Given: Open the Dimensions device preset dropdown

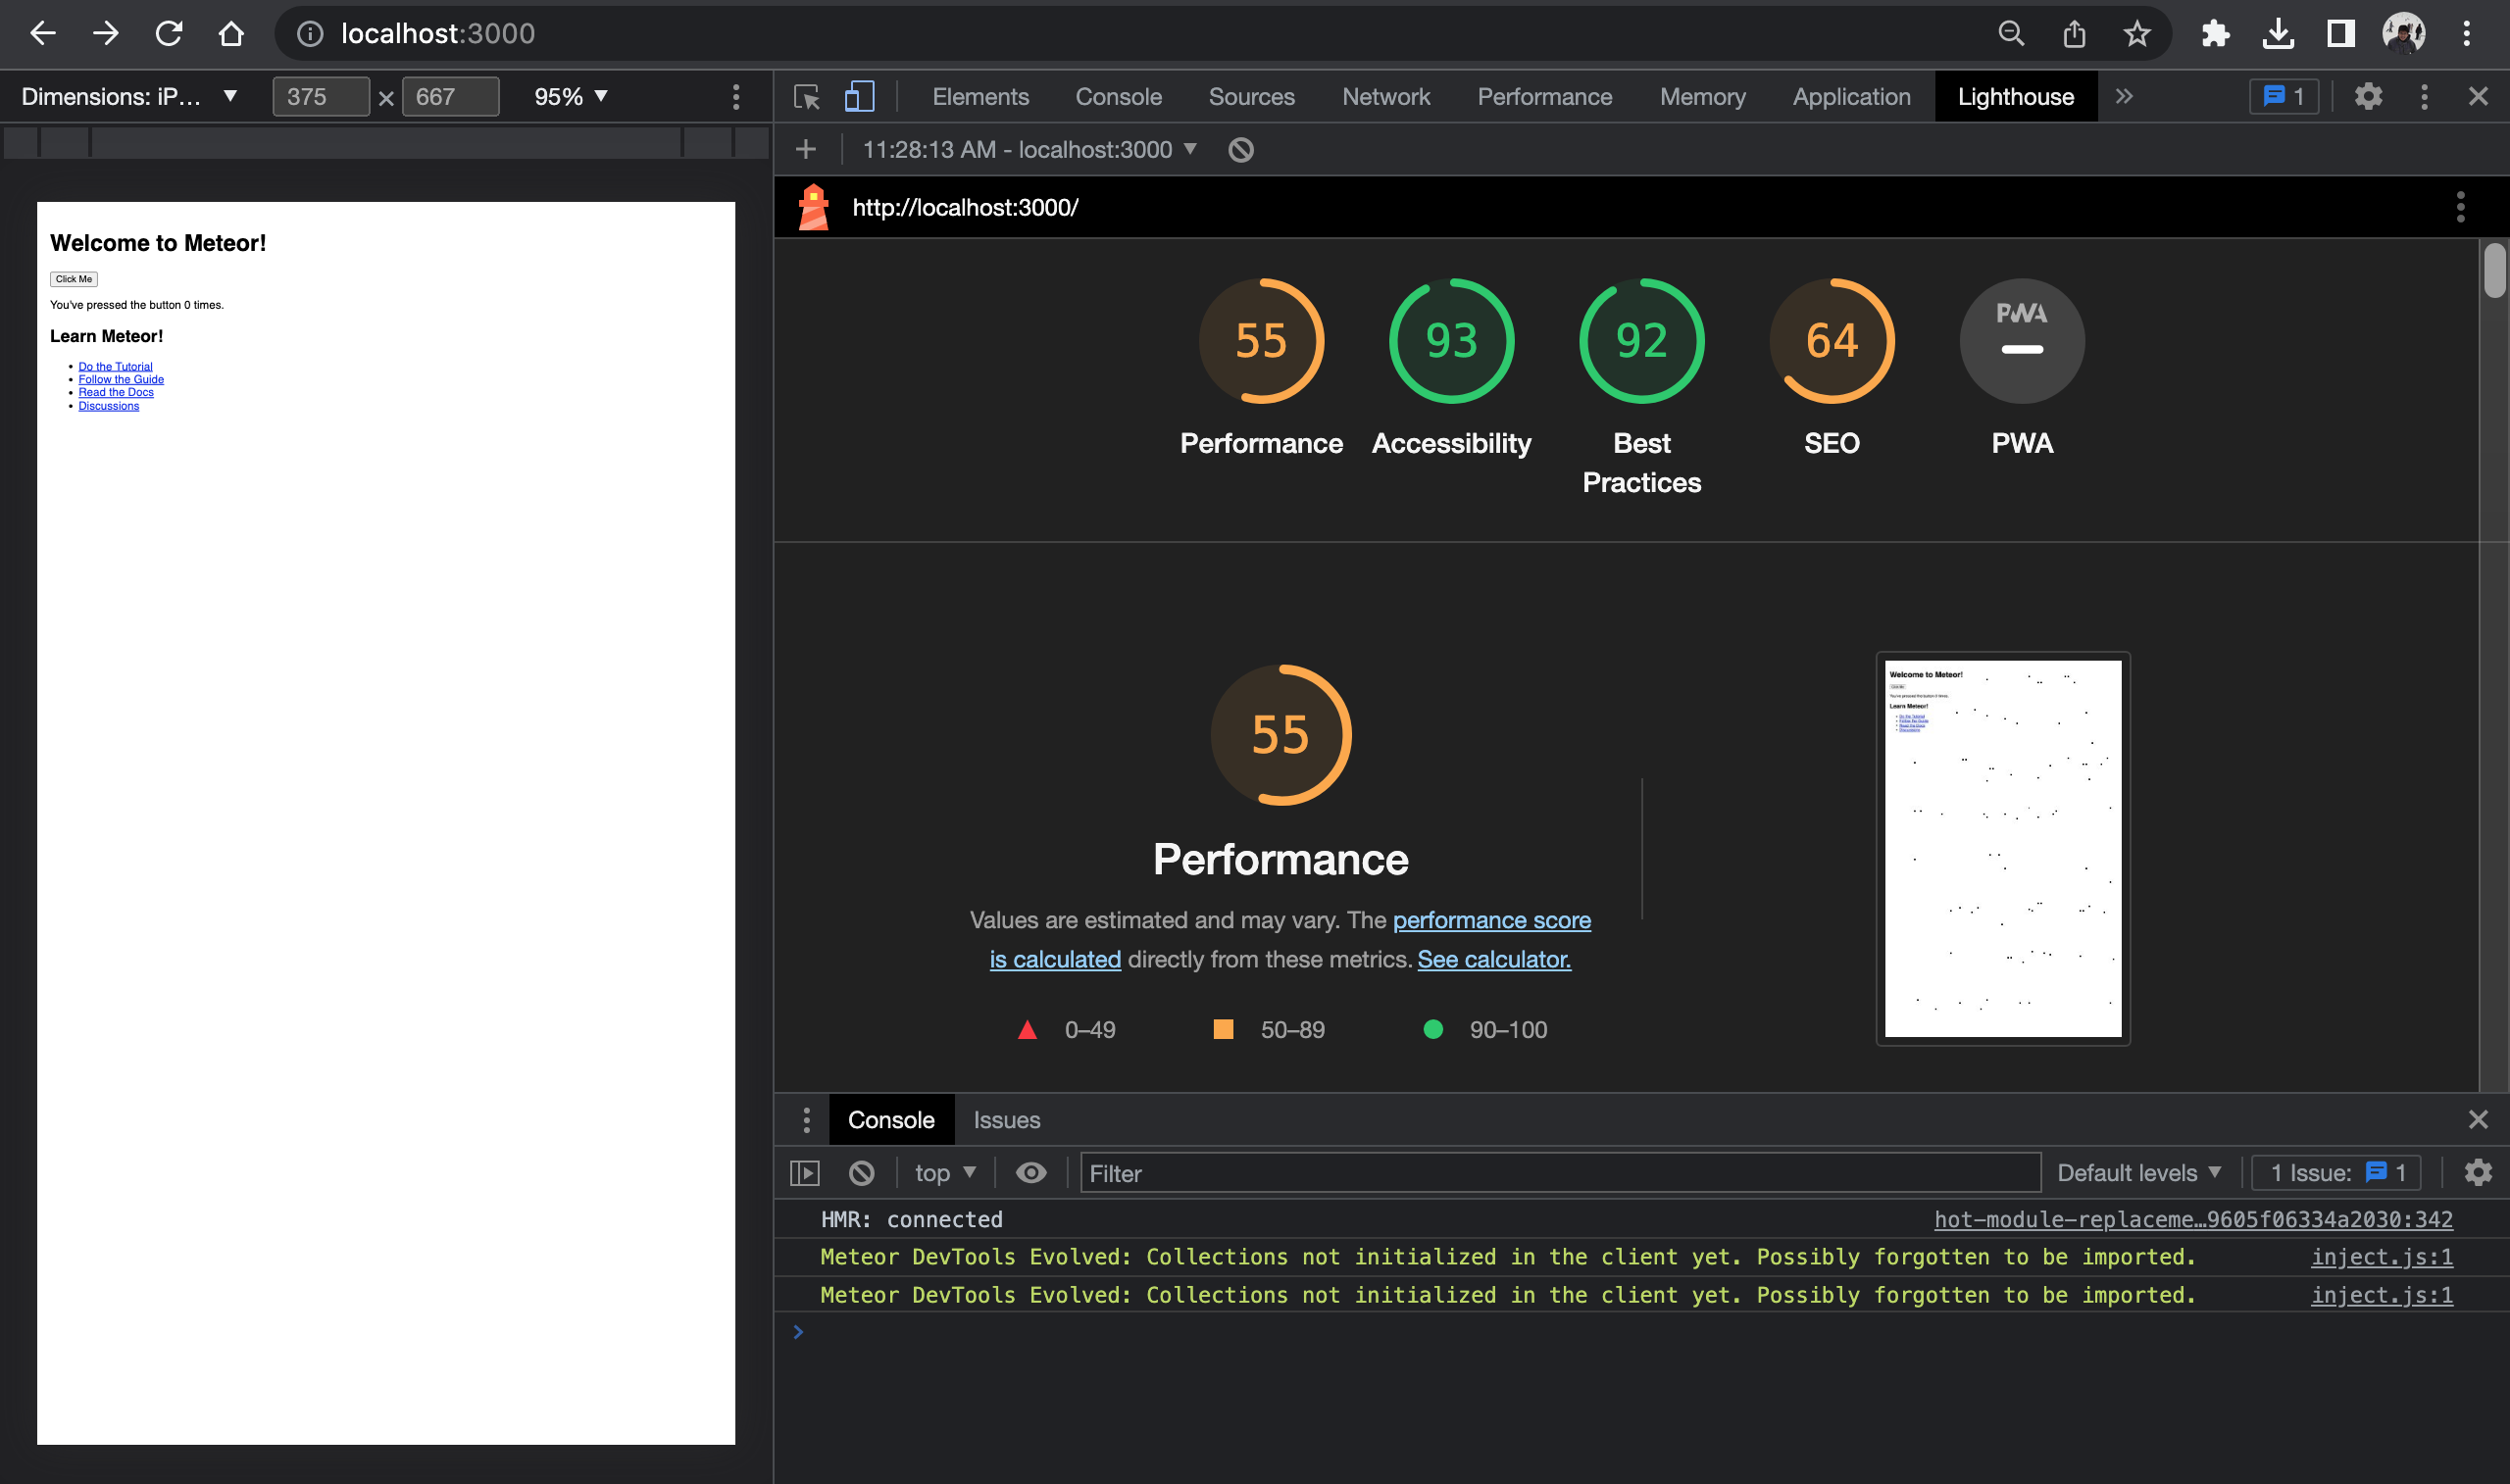Looking at the screenshot, I should pos(130,96).
